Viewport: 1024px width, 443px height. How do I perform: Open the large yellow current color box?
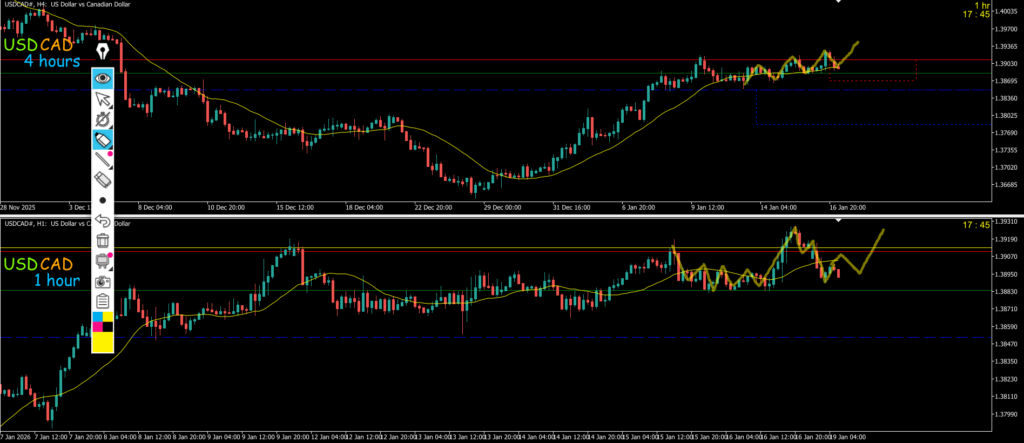point(102,342)
